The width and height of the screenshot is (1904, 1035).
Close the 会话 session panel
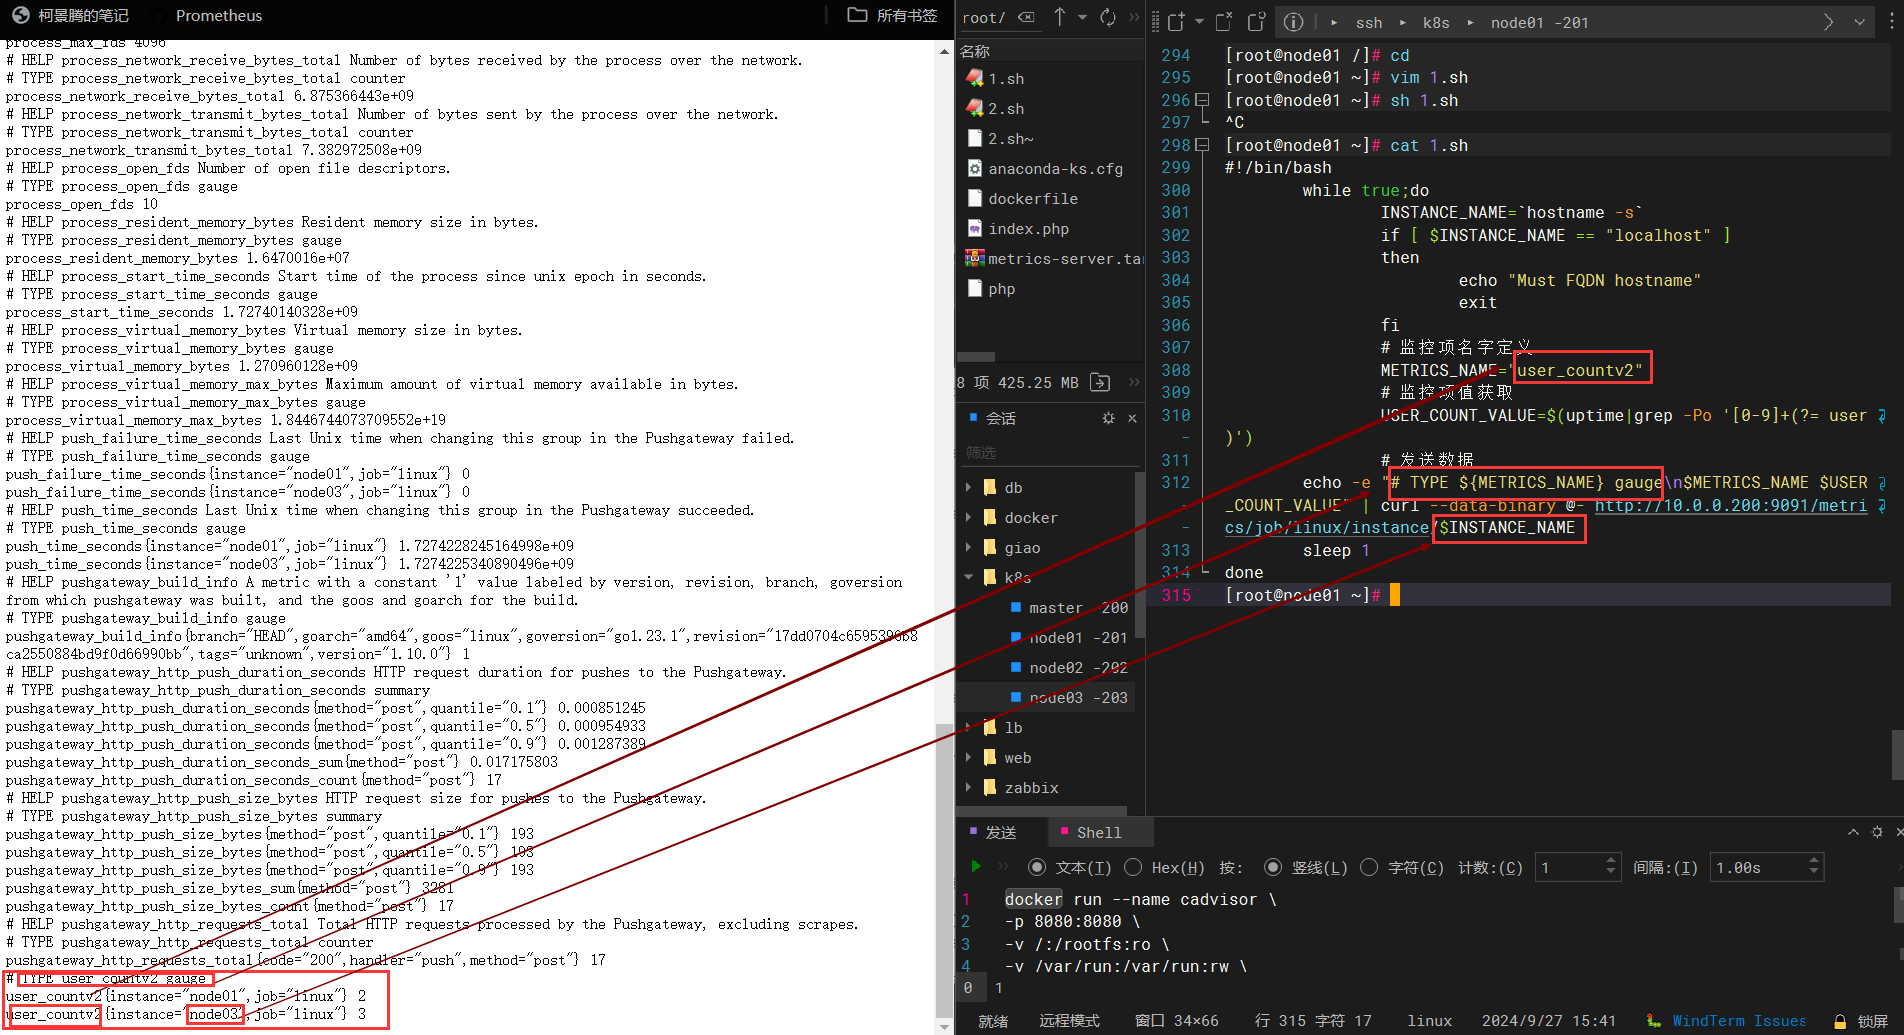tap(1132, 418)
